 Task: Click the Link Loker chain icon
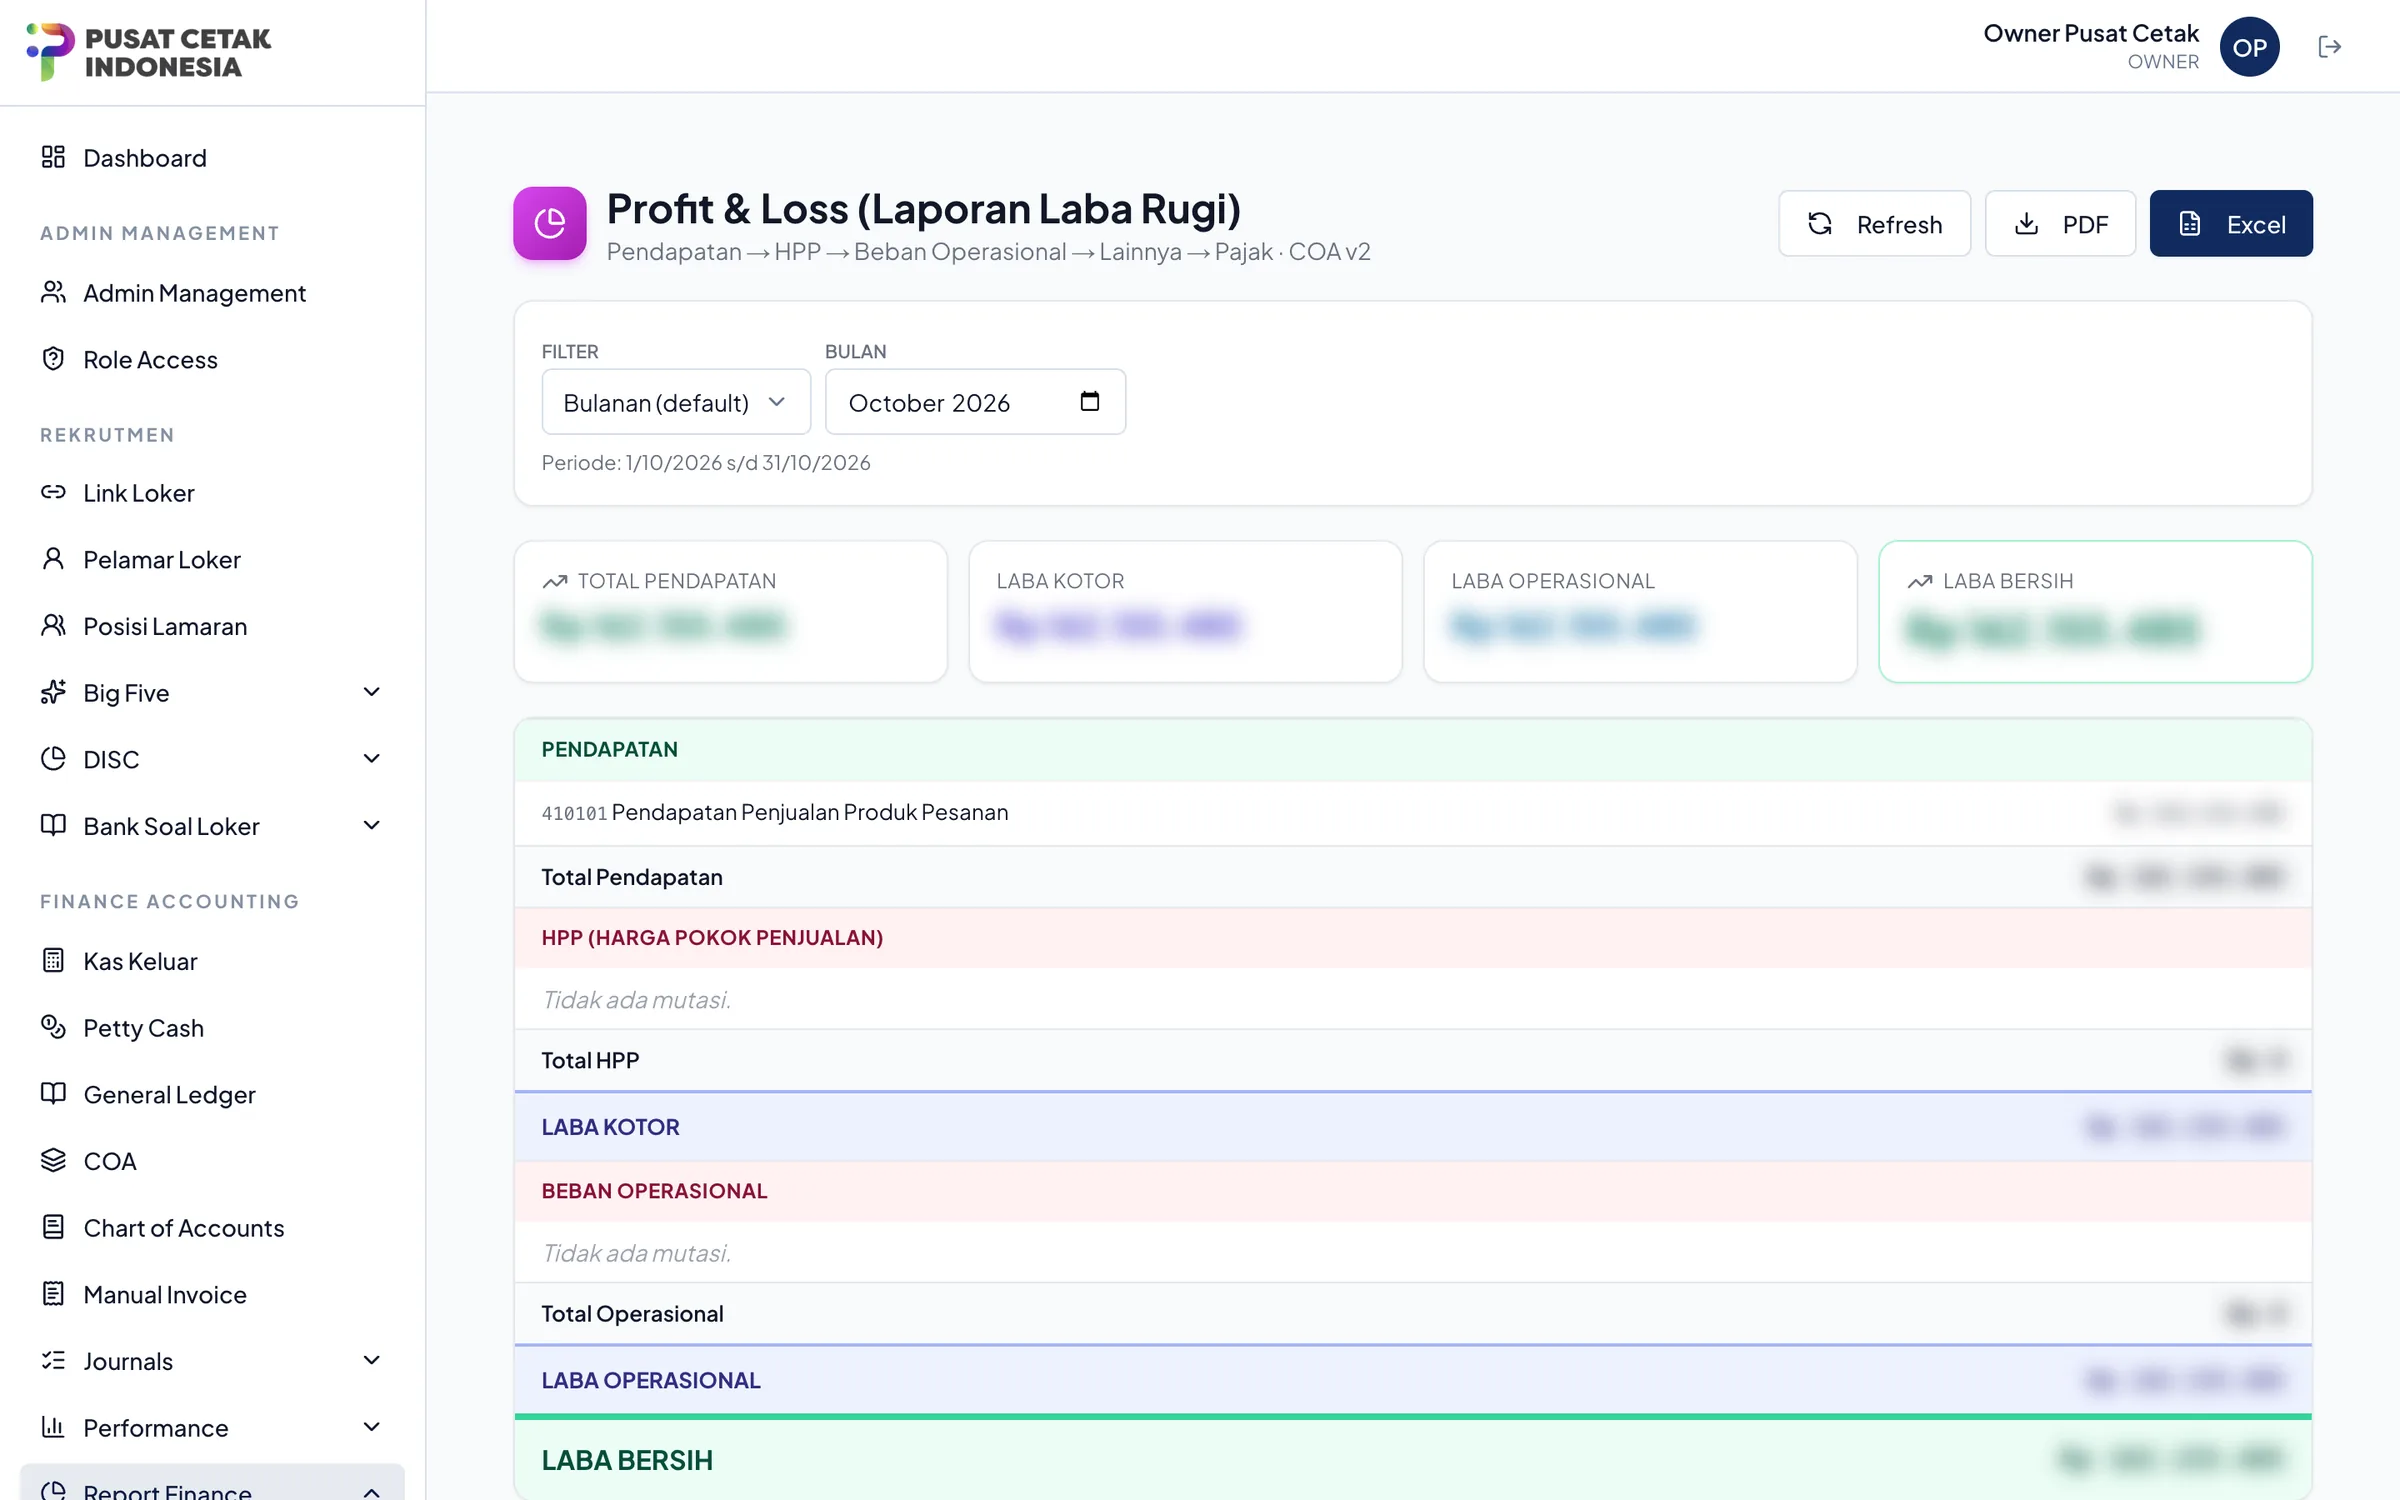click(x=53, y=492)
